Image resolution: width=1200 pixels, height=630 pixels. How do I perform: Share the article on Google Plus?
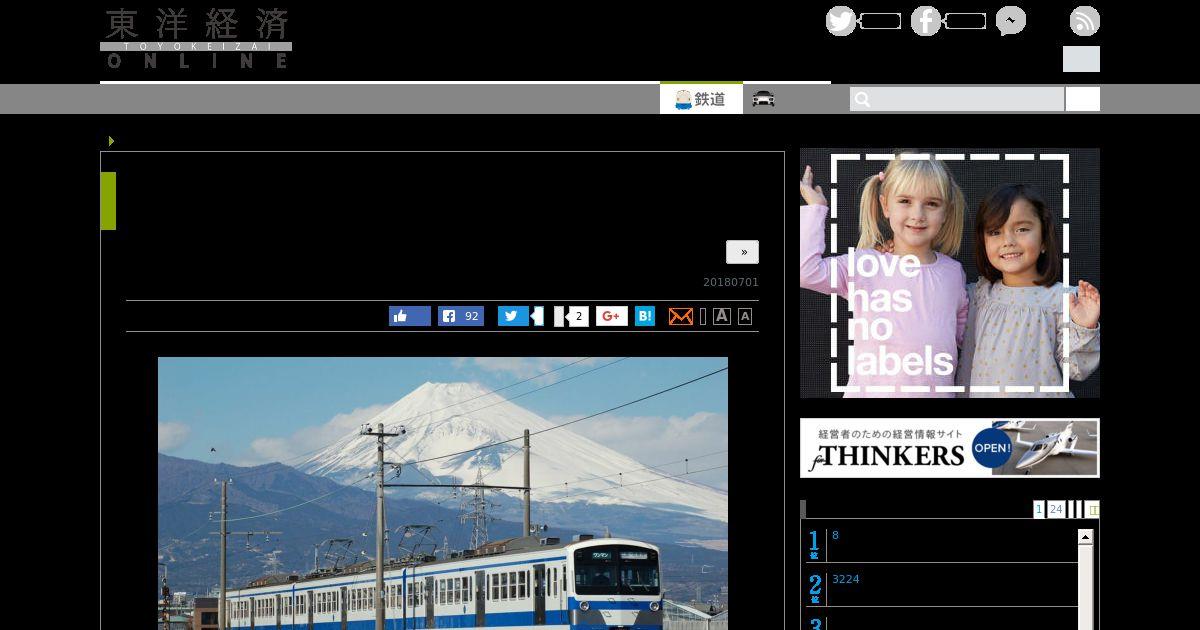pos(612,316)
